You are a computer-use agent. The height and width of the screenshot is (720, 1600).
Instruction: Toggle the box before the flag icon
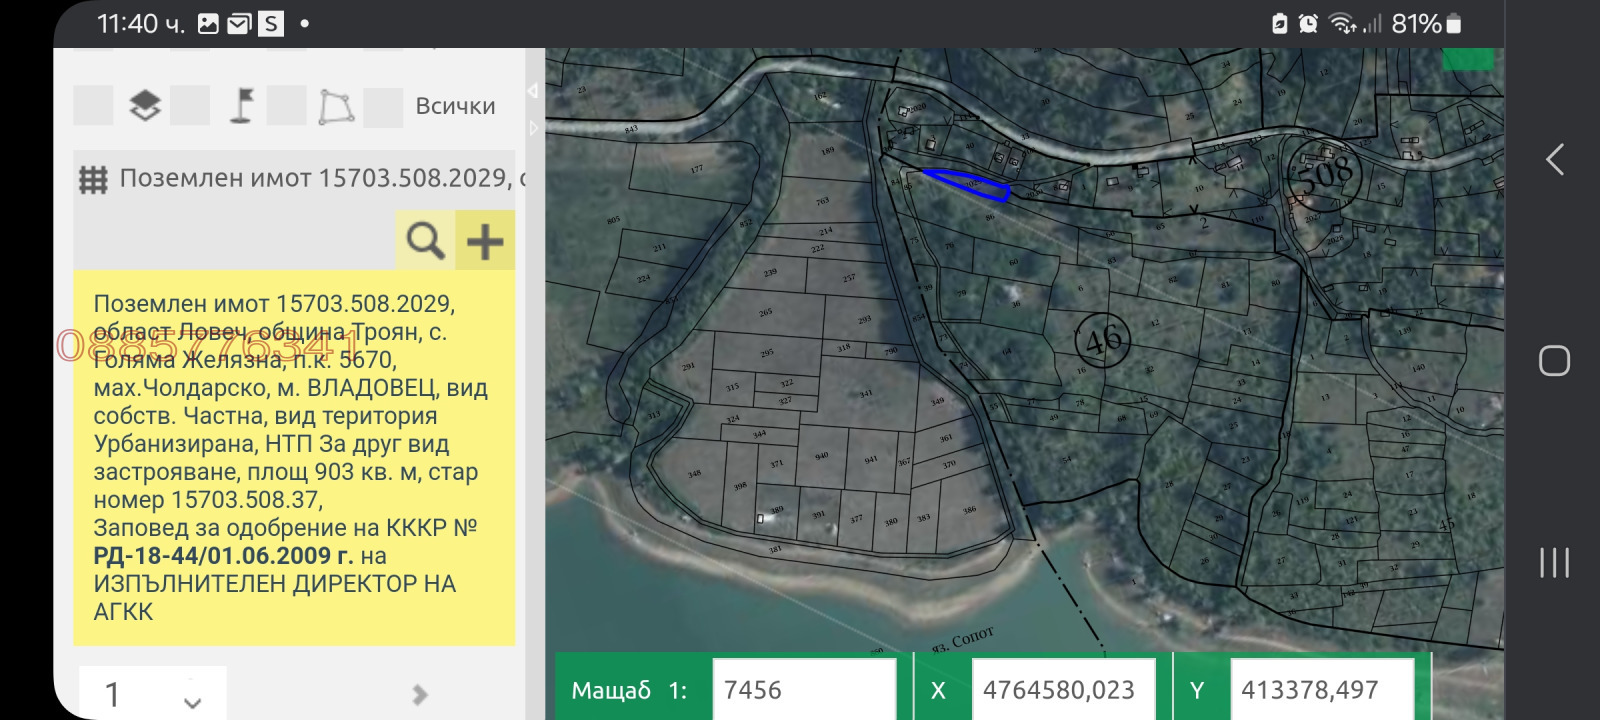click(190, 106)
